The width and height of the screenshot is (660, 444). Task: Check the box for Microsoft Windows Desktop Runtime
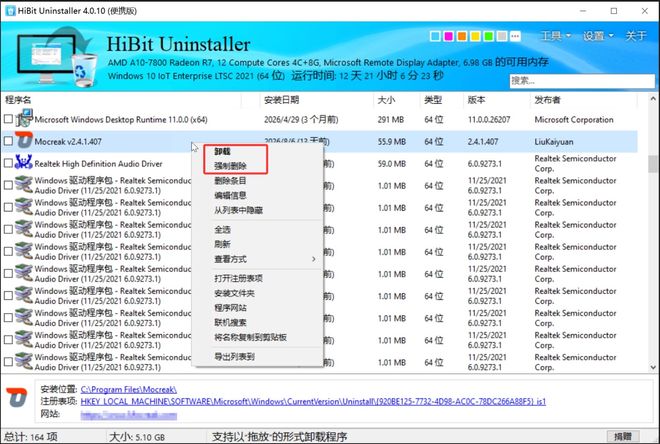click(8, 119)
